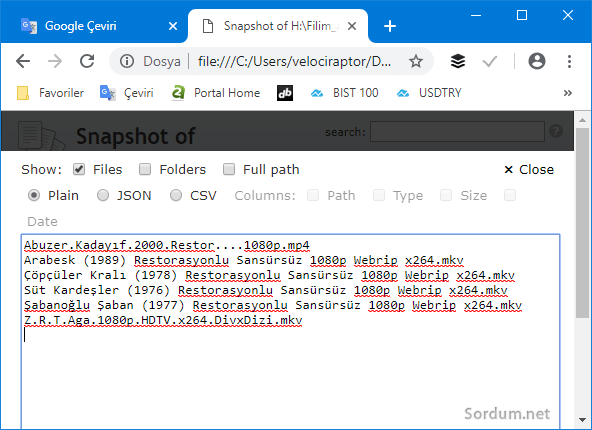Tick the Path column checkbox
The height and width of the screenshot is (430, 592).
tap(313, 195)
